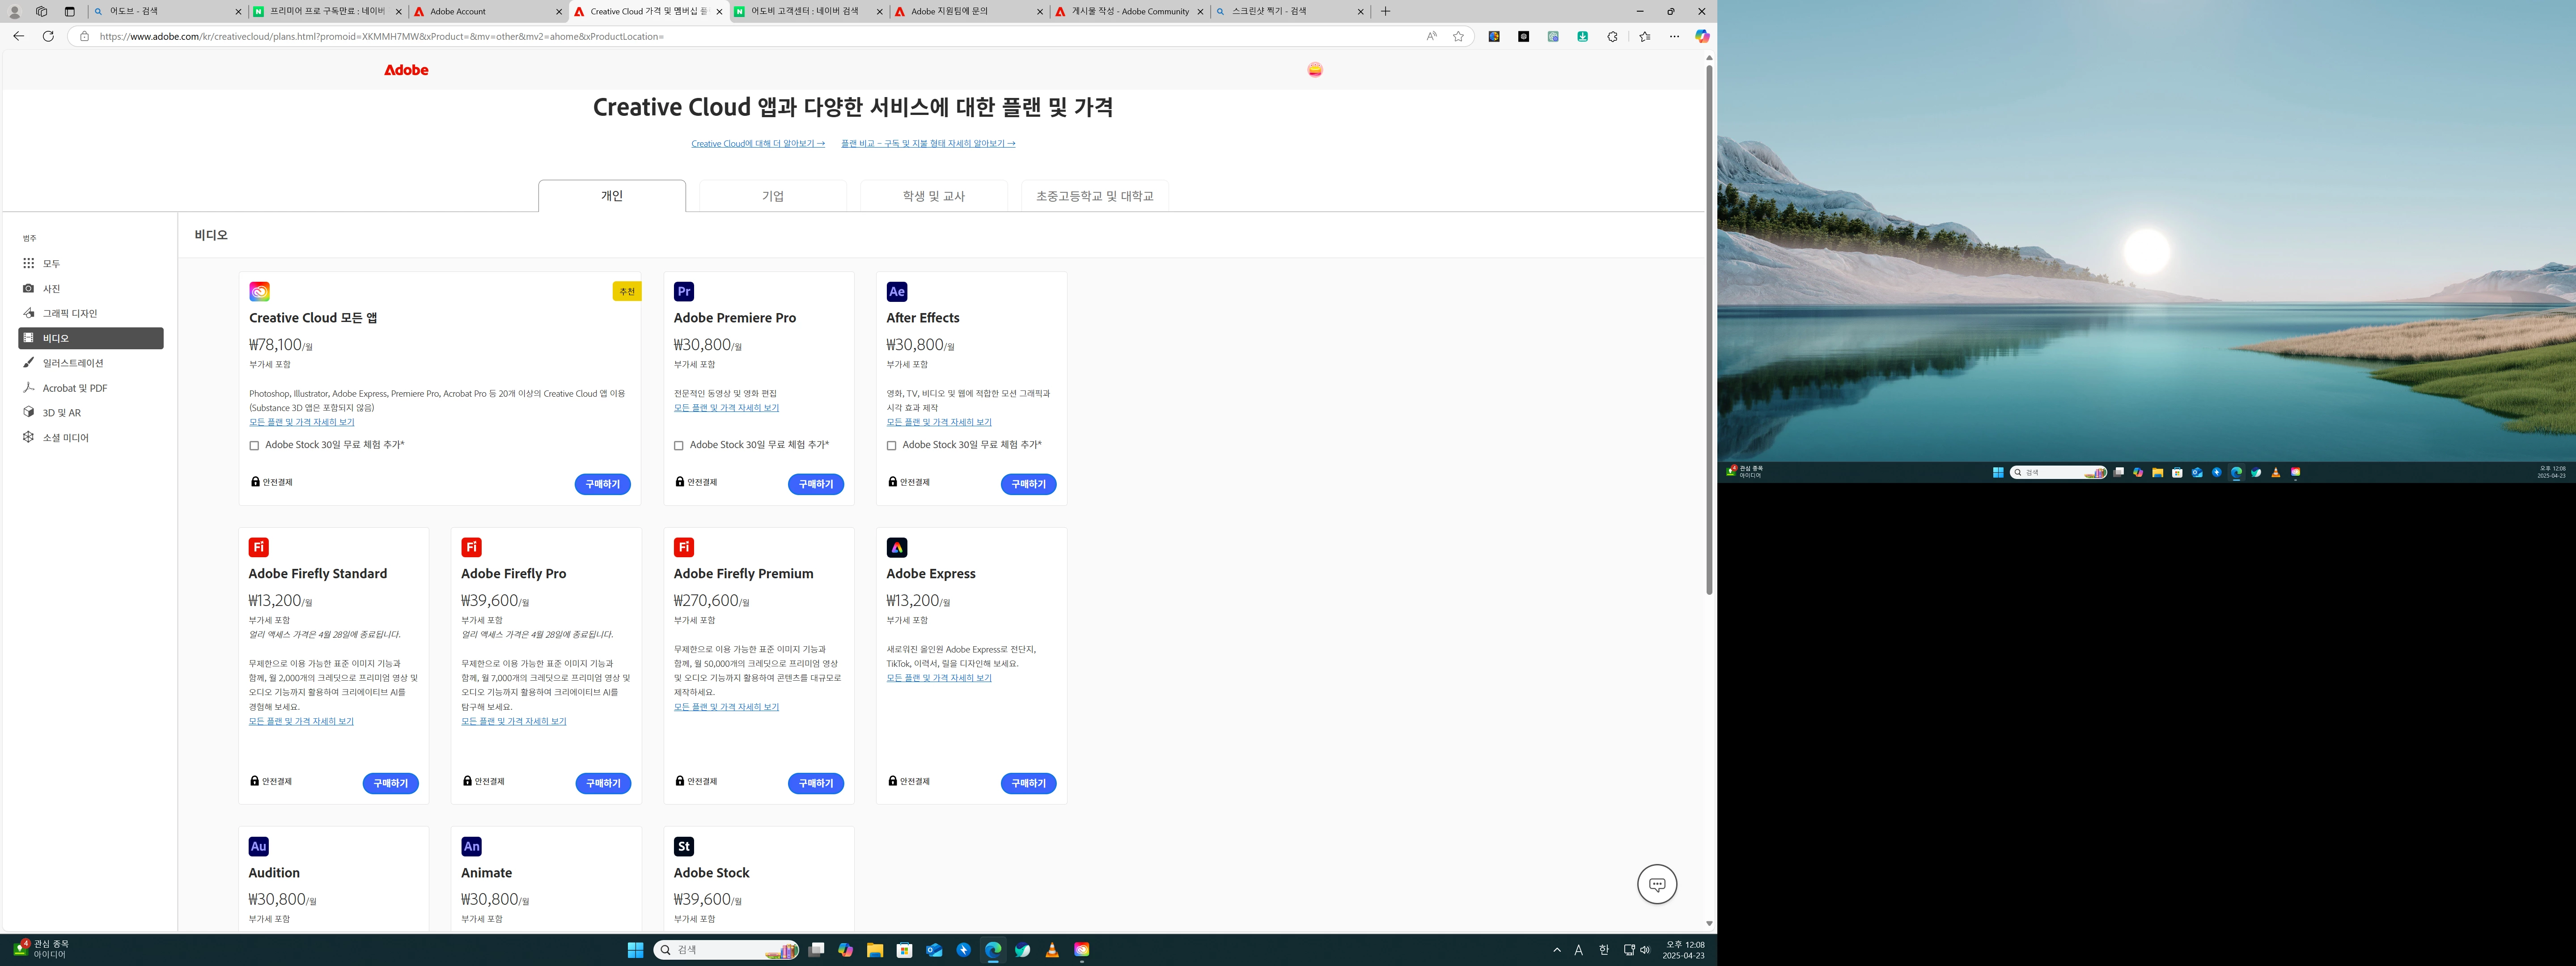Click the page's vertical scrollbar thumb
Image resolution: width=2576 pixels, height=966 pixels.
click(x=1709, y=330)
